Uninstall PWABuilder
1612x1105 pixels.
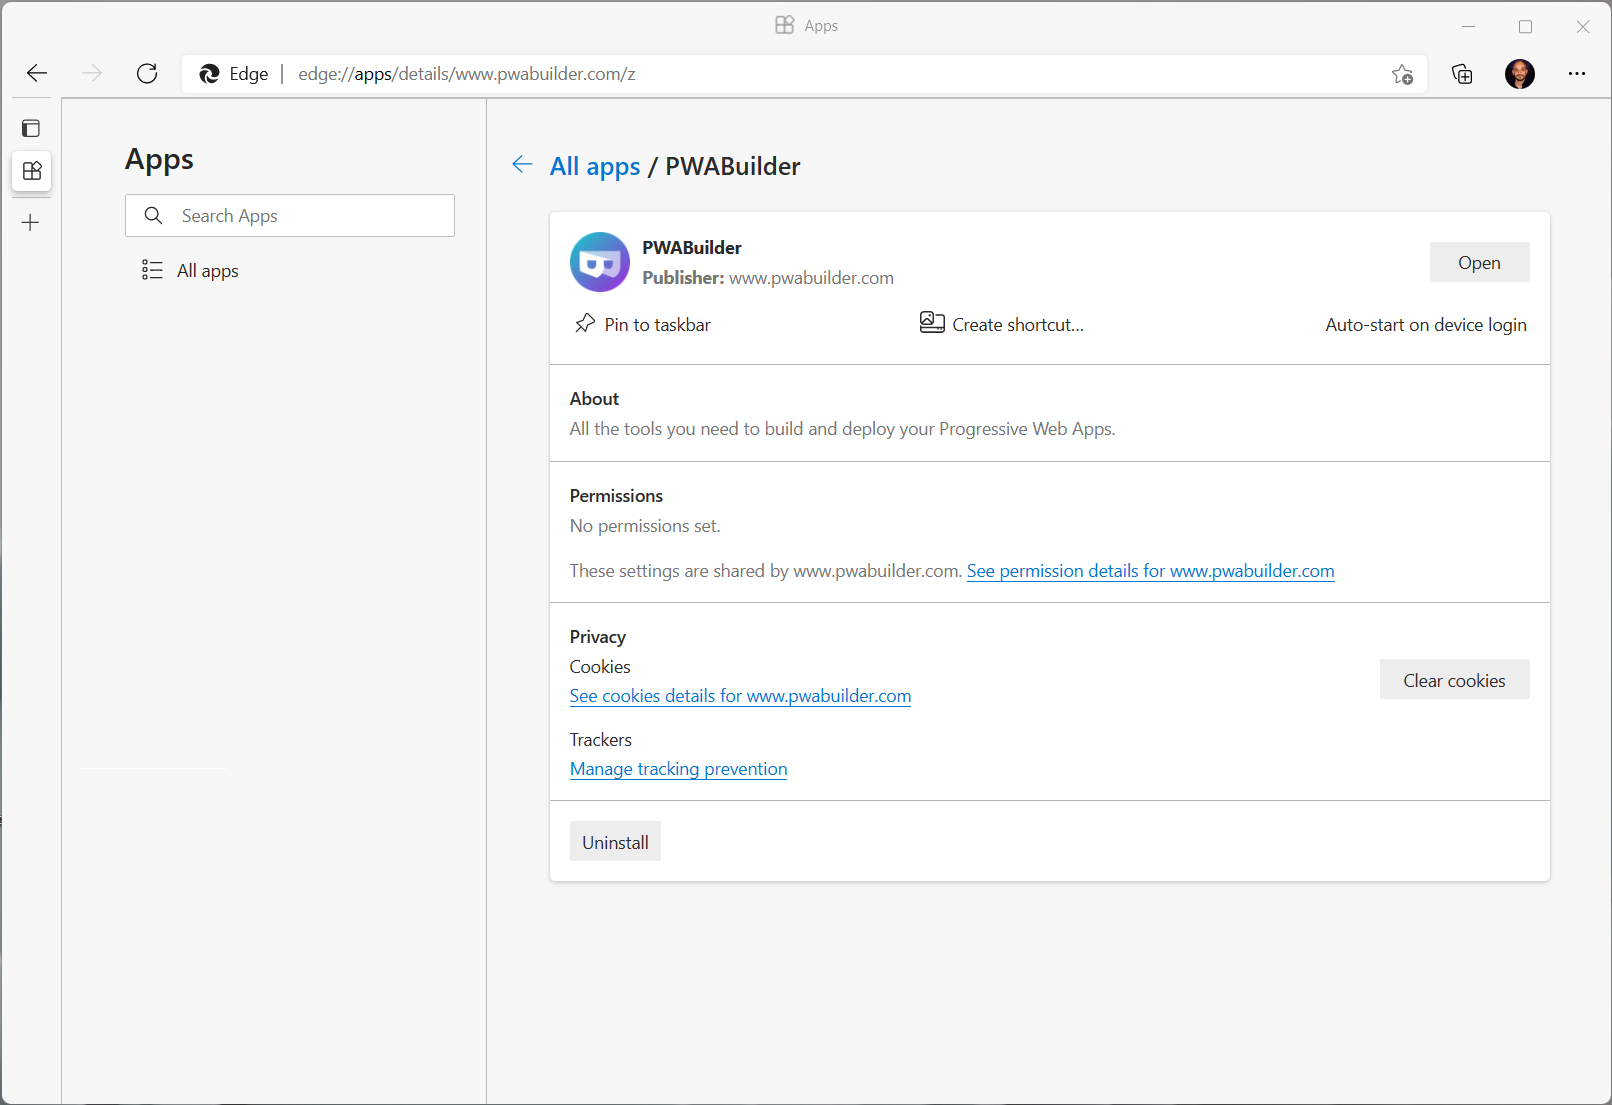coord(615,841)
